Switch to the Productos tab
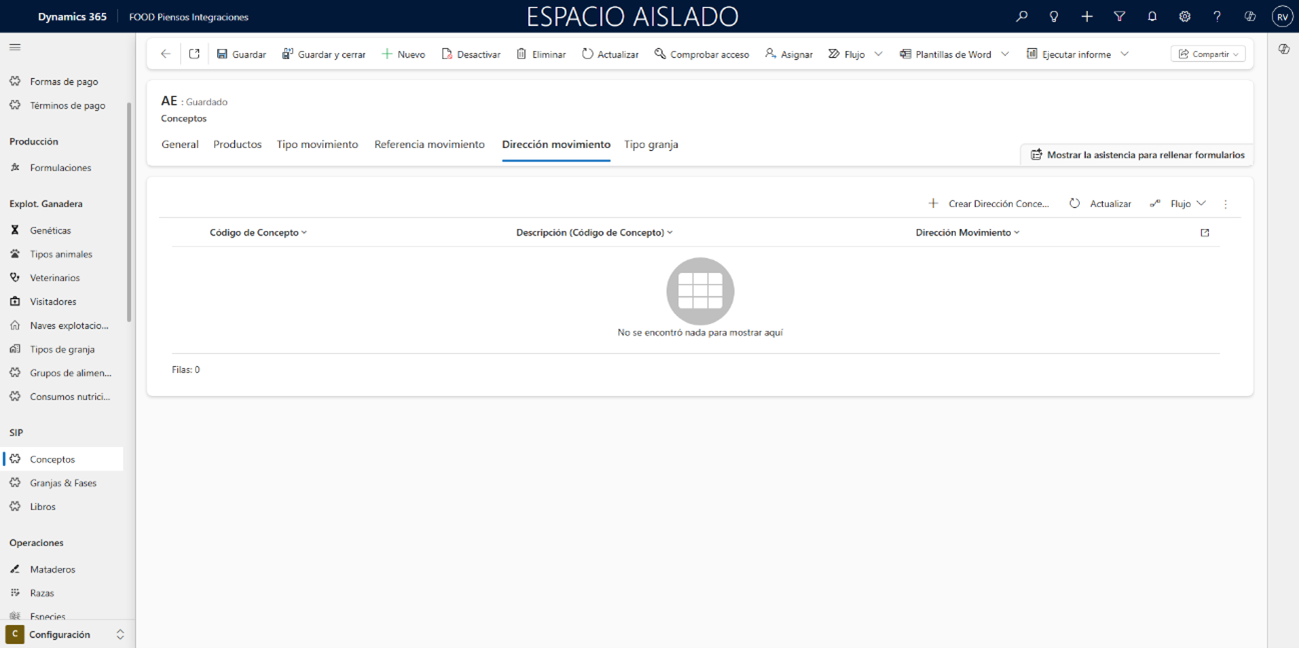1299x648 pixels. pos(237,144)
